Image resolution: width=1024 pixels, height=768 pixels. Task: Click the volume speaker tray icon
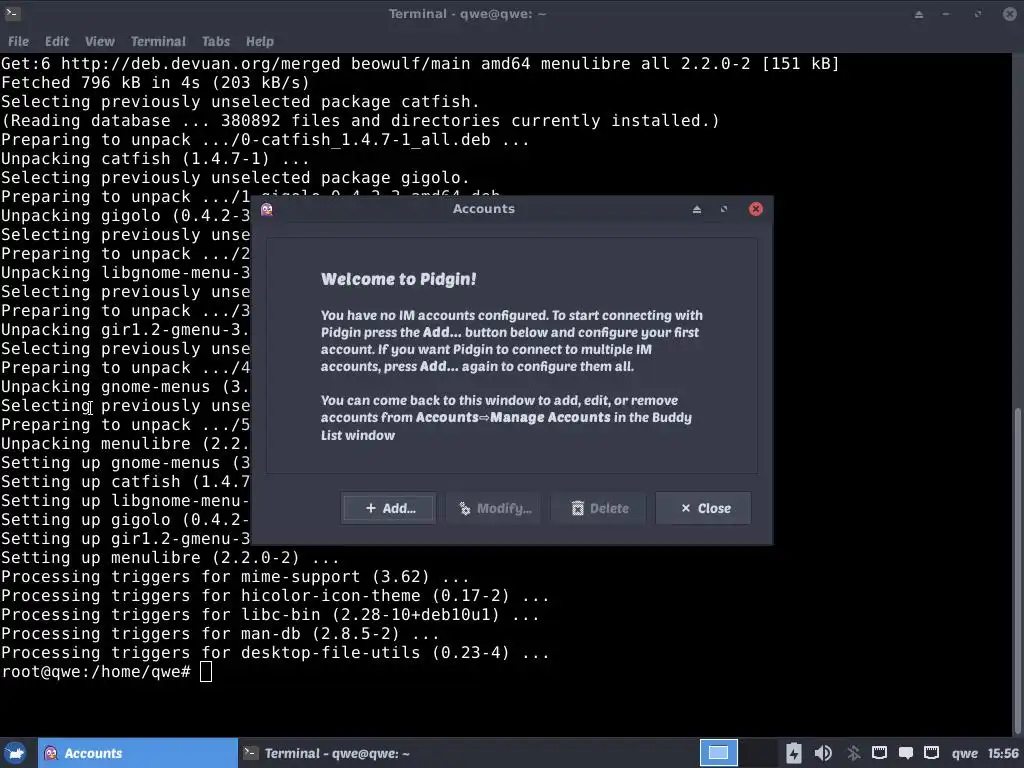824,753
